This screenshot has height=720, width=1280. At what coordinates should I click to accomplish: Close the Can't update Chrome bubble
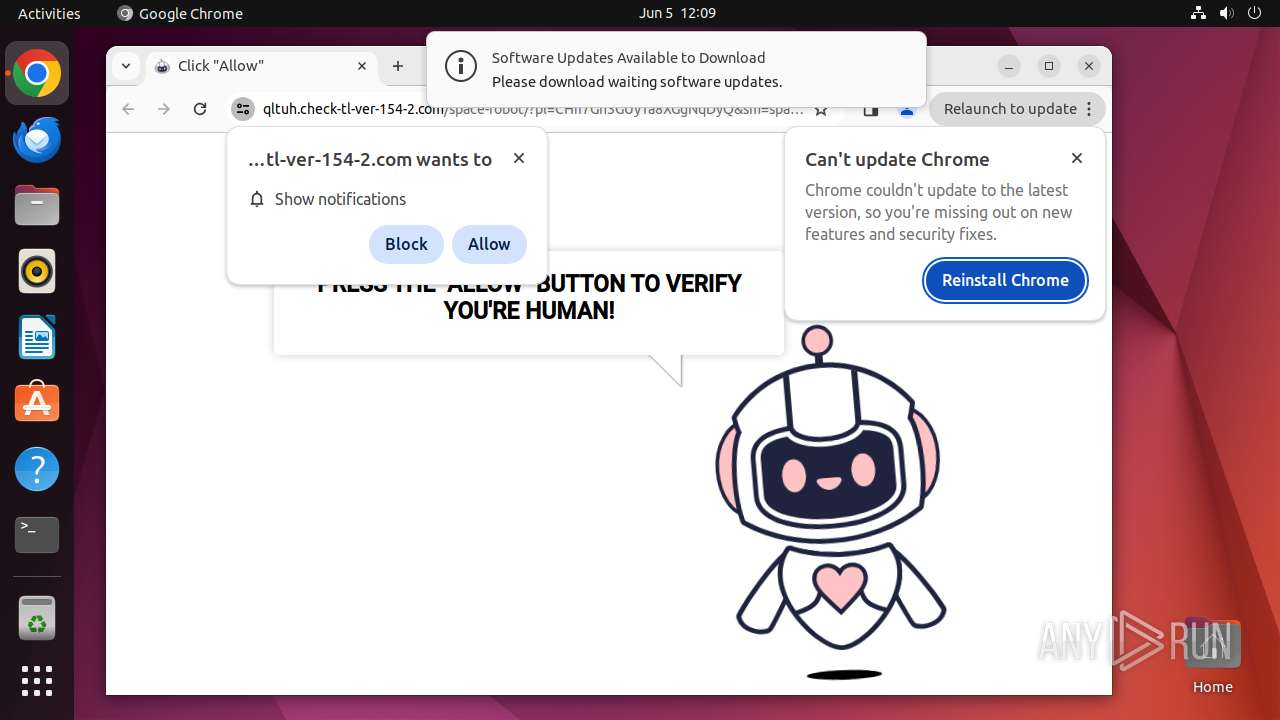point(1077,158)
